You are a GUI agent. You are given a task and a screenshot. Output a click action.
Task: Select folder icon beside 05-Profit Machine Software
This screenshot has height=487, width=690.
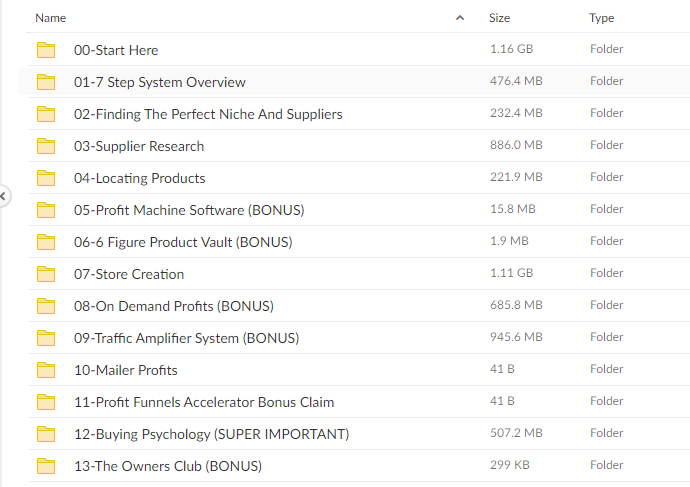(x=46, y=210)
